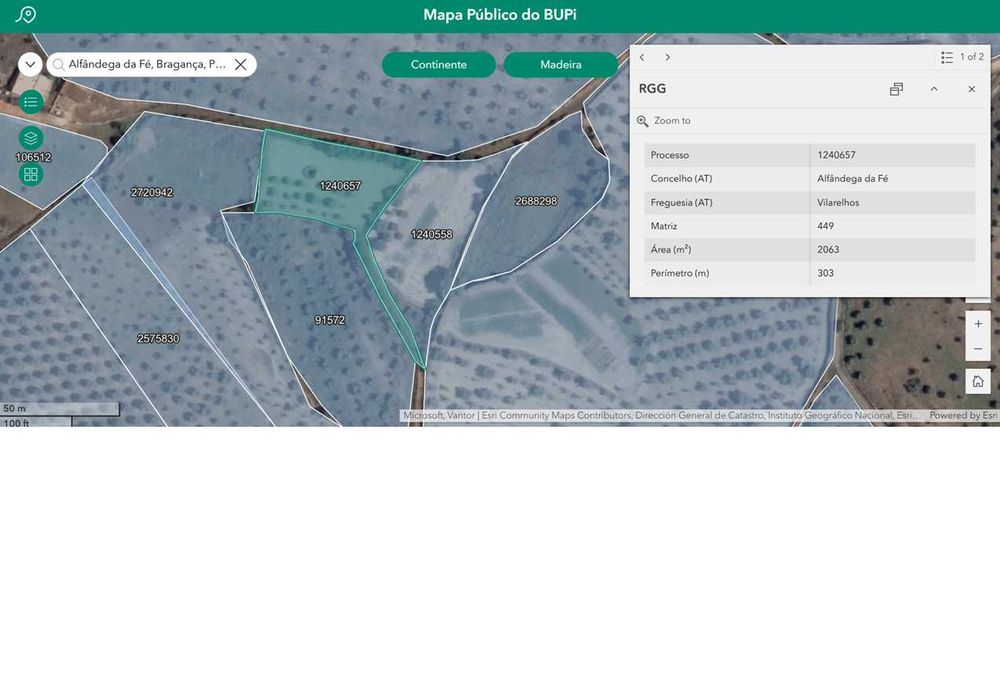Go to the next selected feature
The image size is (1000, 684).
tap(667, 57)
